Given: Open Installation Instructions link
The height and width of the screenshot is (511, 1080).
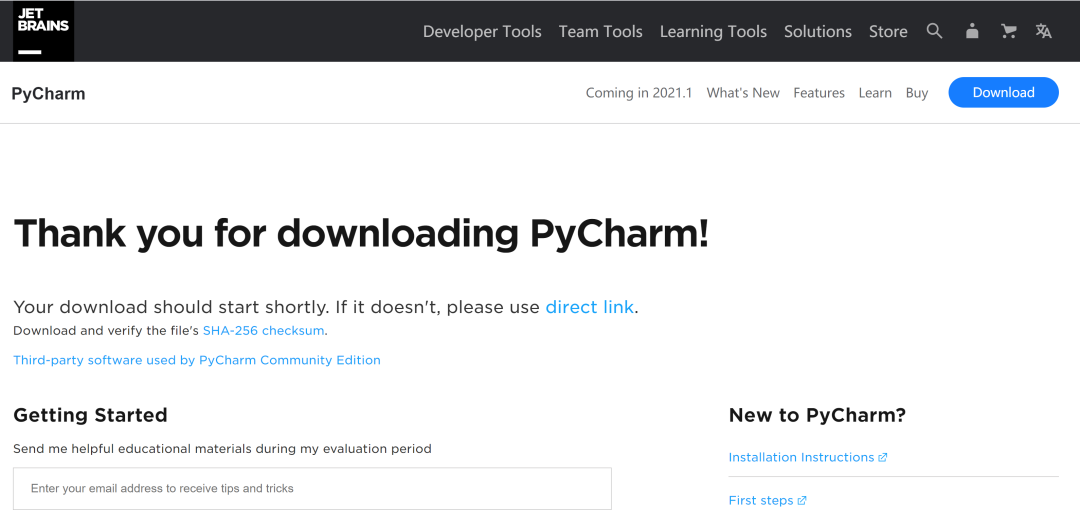Looking at the screenshot, I should click(x=808, y=457).
